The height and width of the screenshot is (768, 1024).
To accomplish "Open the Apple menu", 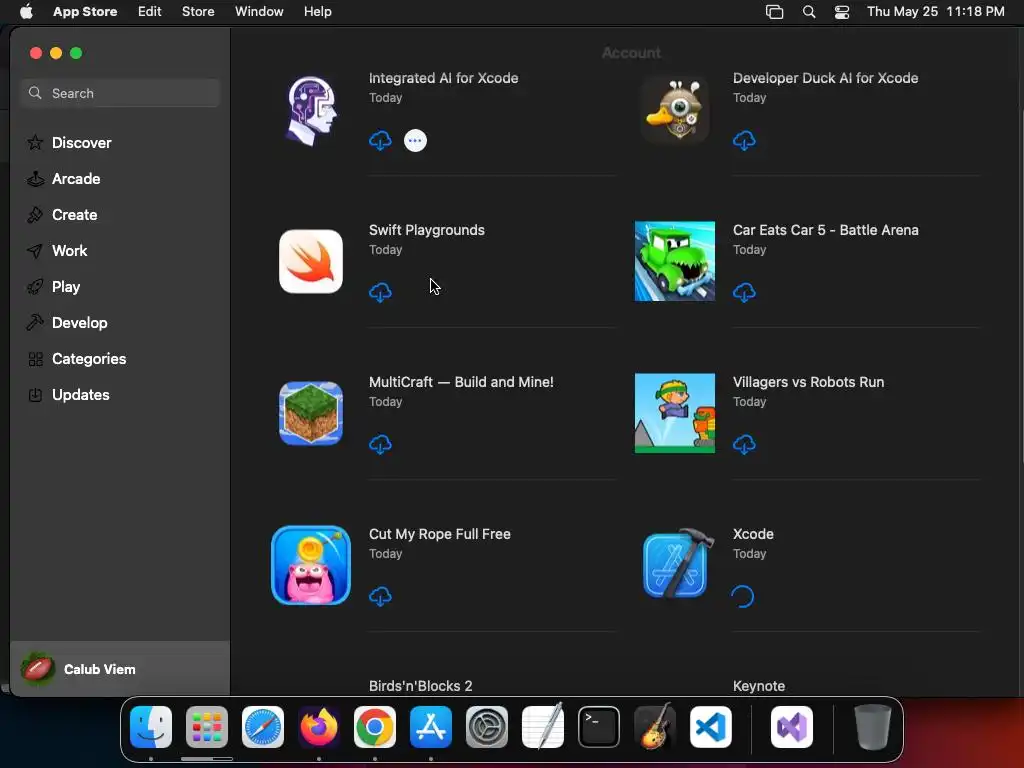I will (x=26, y=12).
